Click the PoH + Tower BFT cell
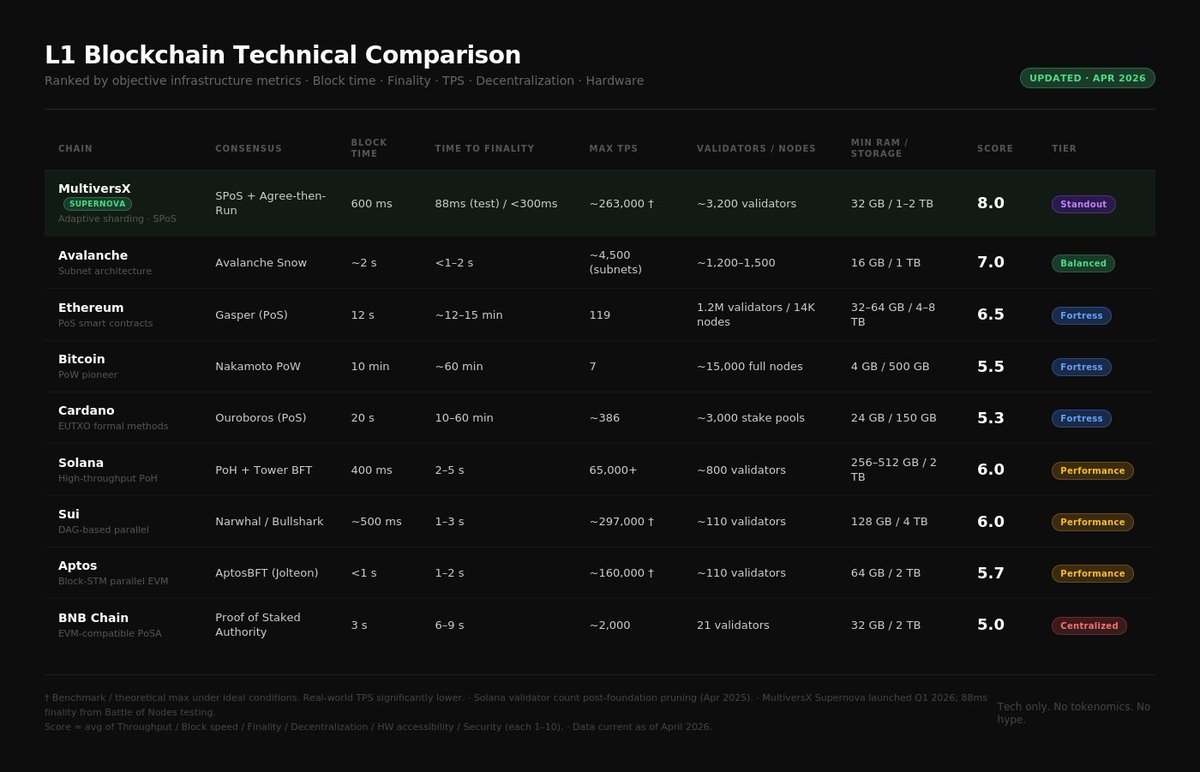The height and width of the screenshot is (772, 1200). tap(265, 470)
